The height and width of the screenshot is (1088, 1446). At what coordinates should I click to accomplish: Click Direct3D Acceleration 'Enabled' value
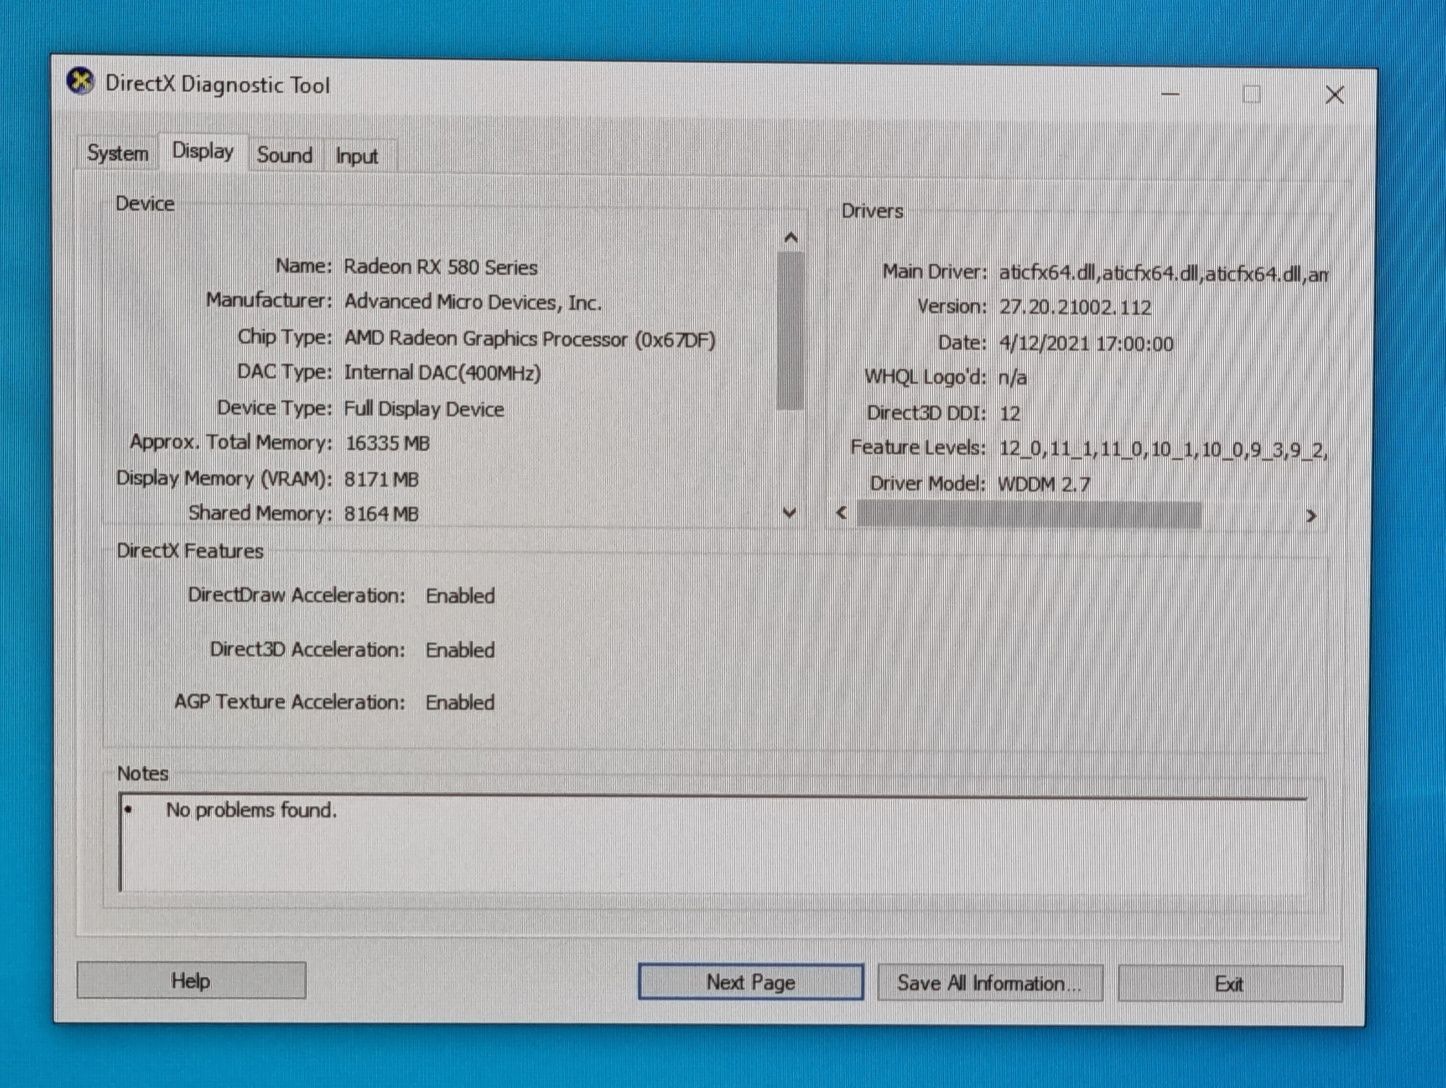(x=460, y=650)
